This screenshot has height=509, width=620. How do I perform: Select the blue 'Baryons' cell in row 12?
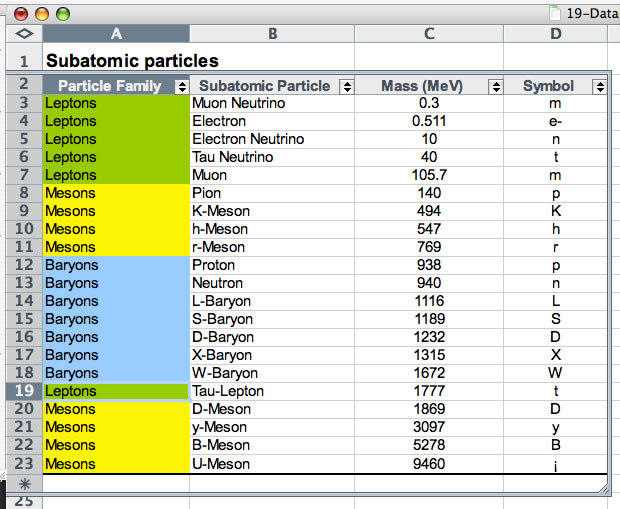click(116, 265)
